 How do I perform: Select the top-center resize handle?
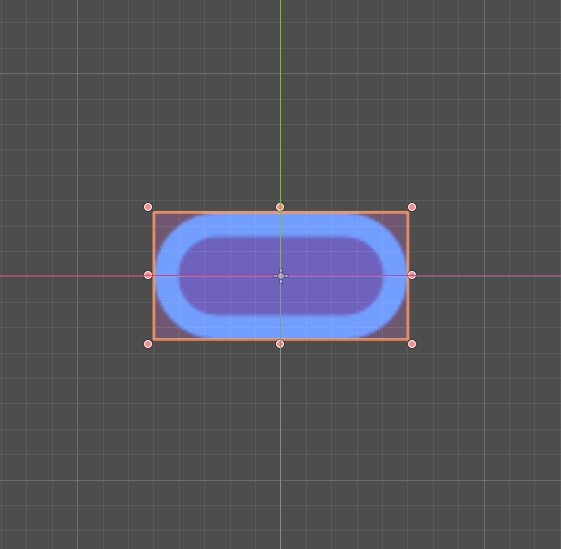click(x=280, y=207)
